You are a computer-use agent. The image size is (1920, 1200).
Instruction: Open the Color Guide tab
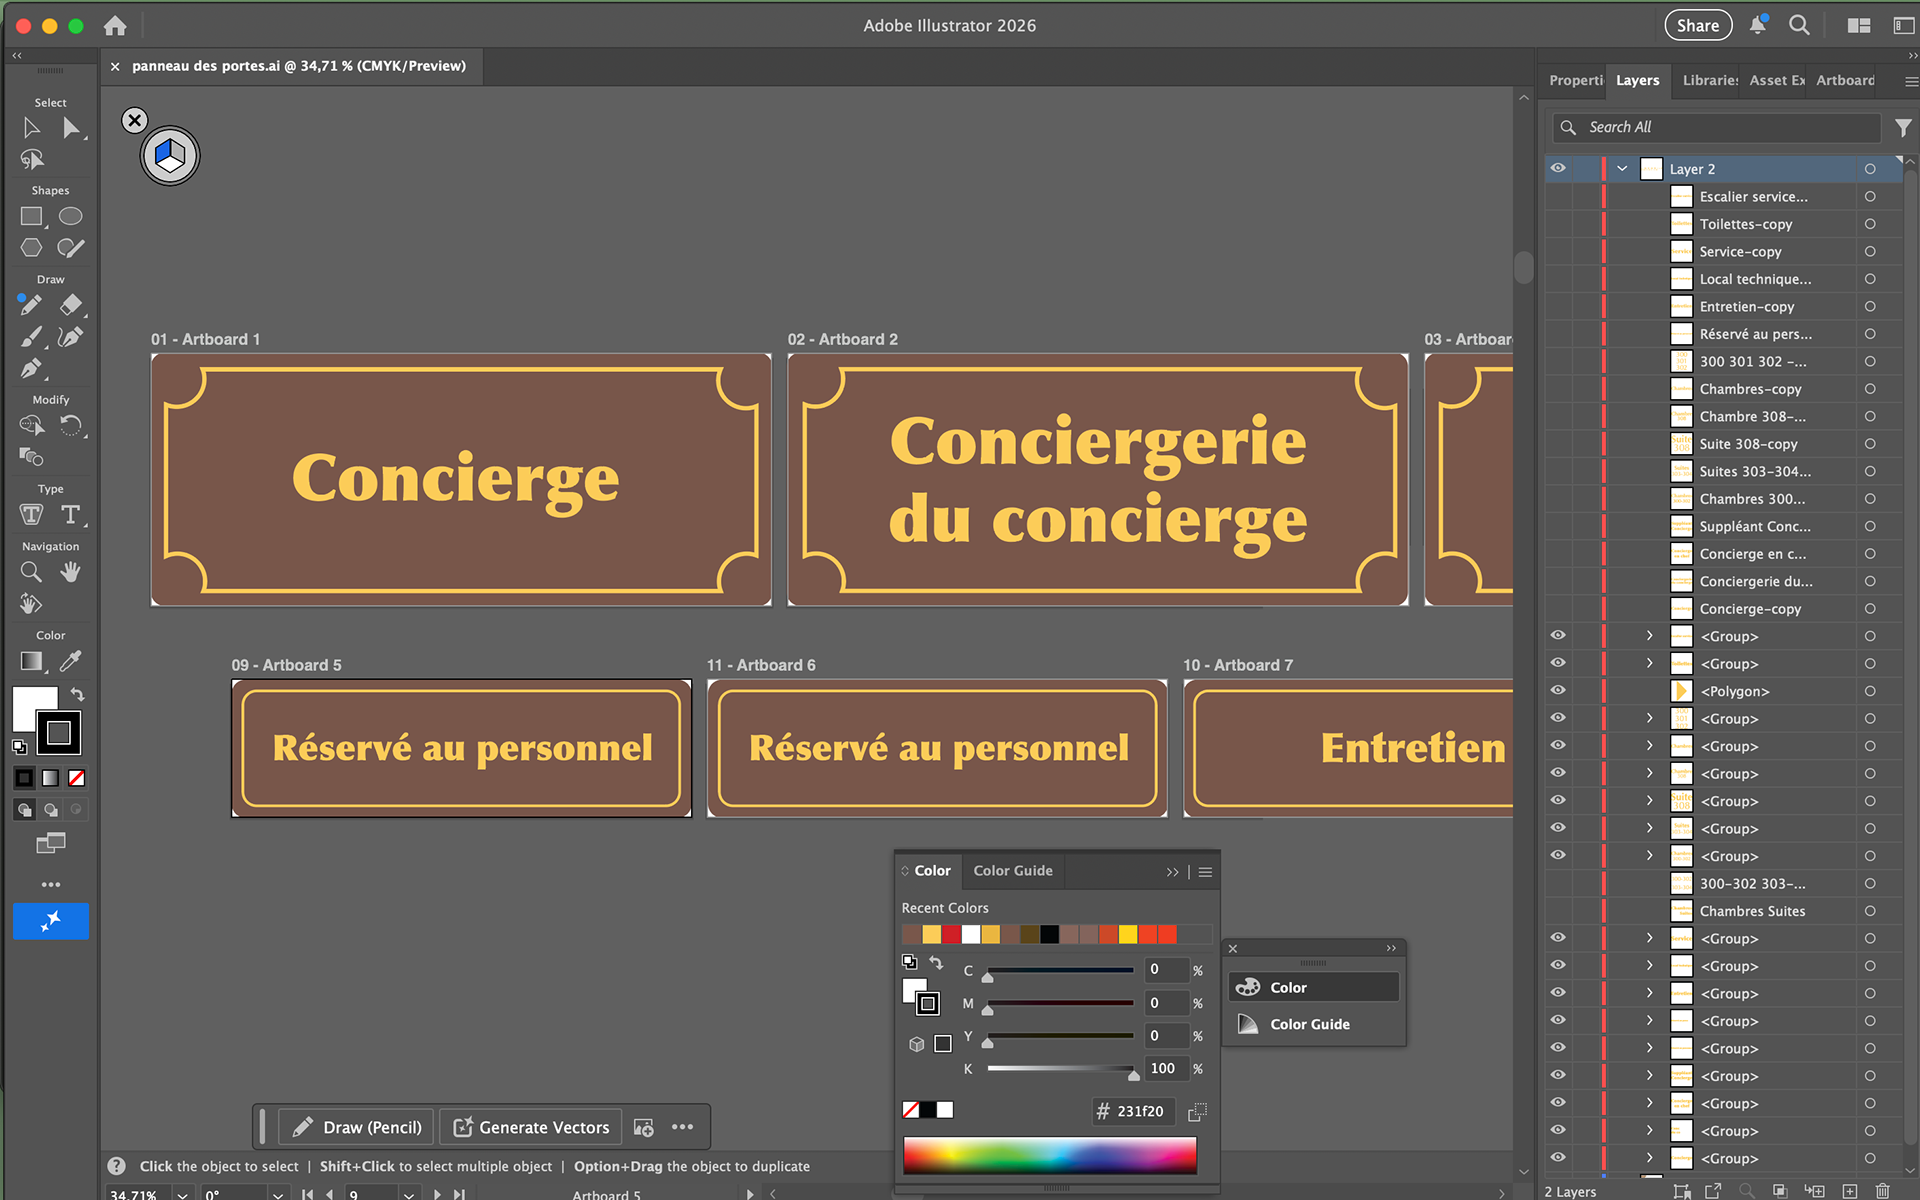coord(1012,871)
